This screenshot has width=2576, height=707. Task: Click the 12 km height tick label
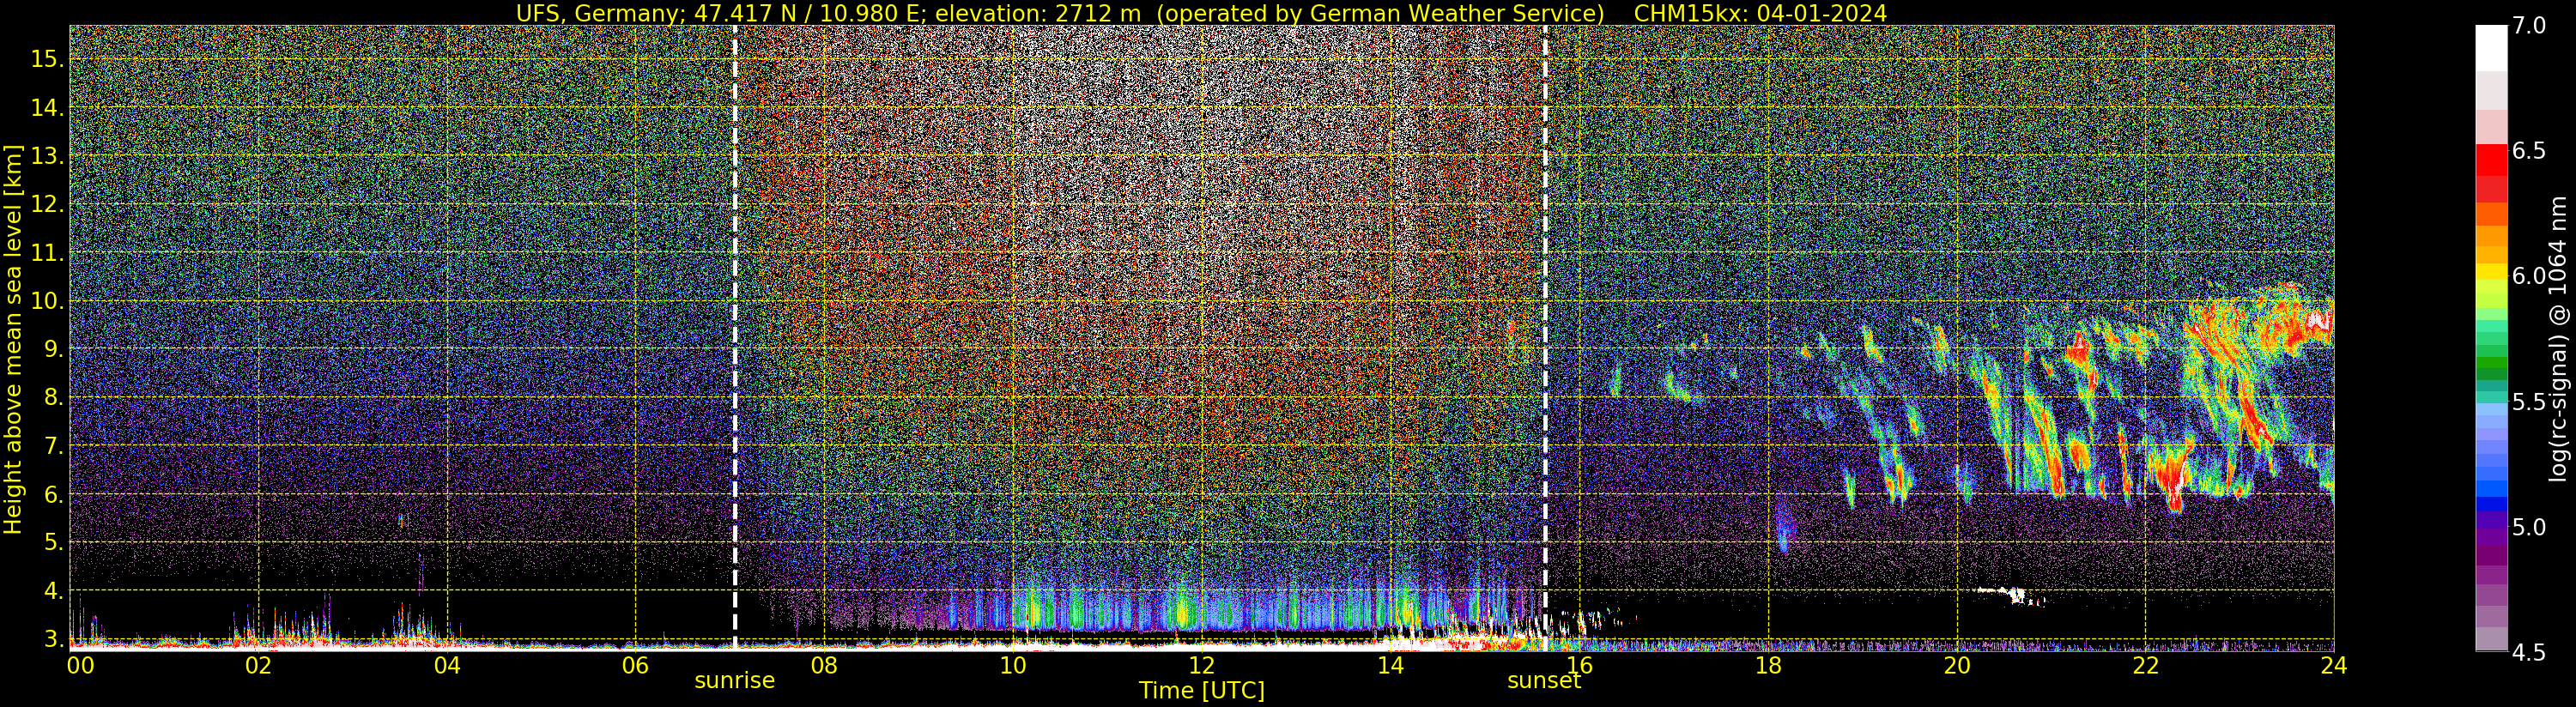[47, 204]
